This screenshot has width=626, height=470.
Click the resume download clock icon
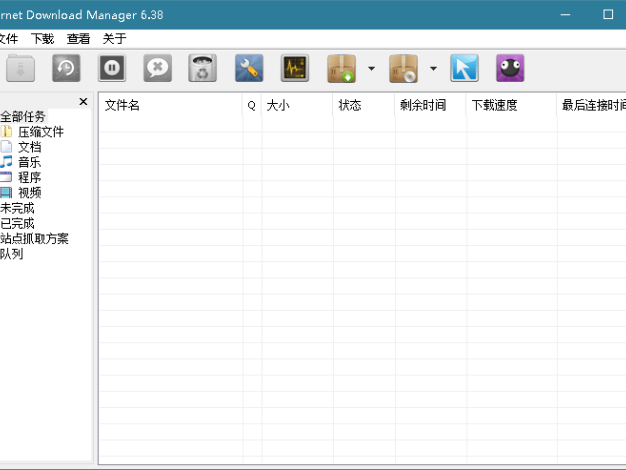click(66, 68)
